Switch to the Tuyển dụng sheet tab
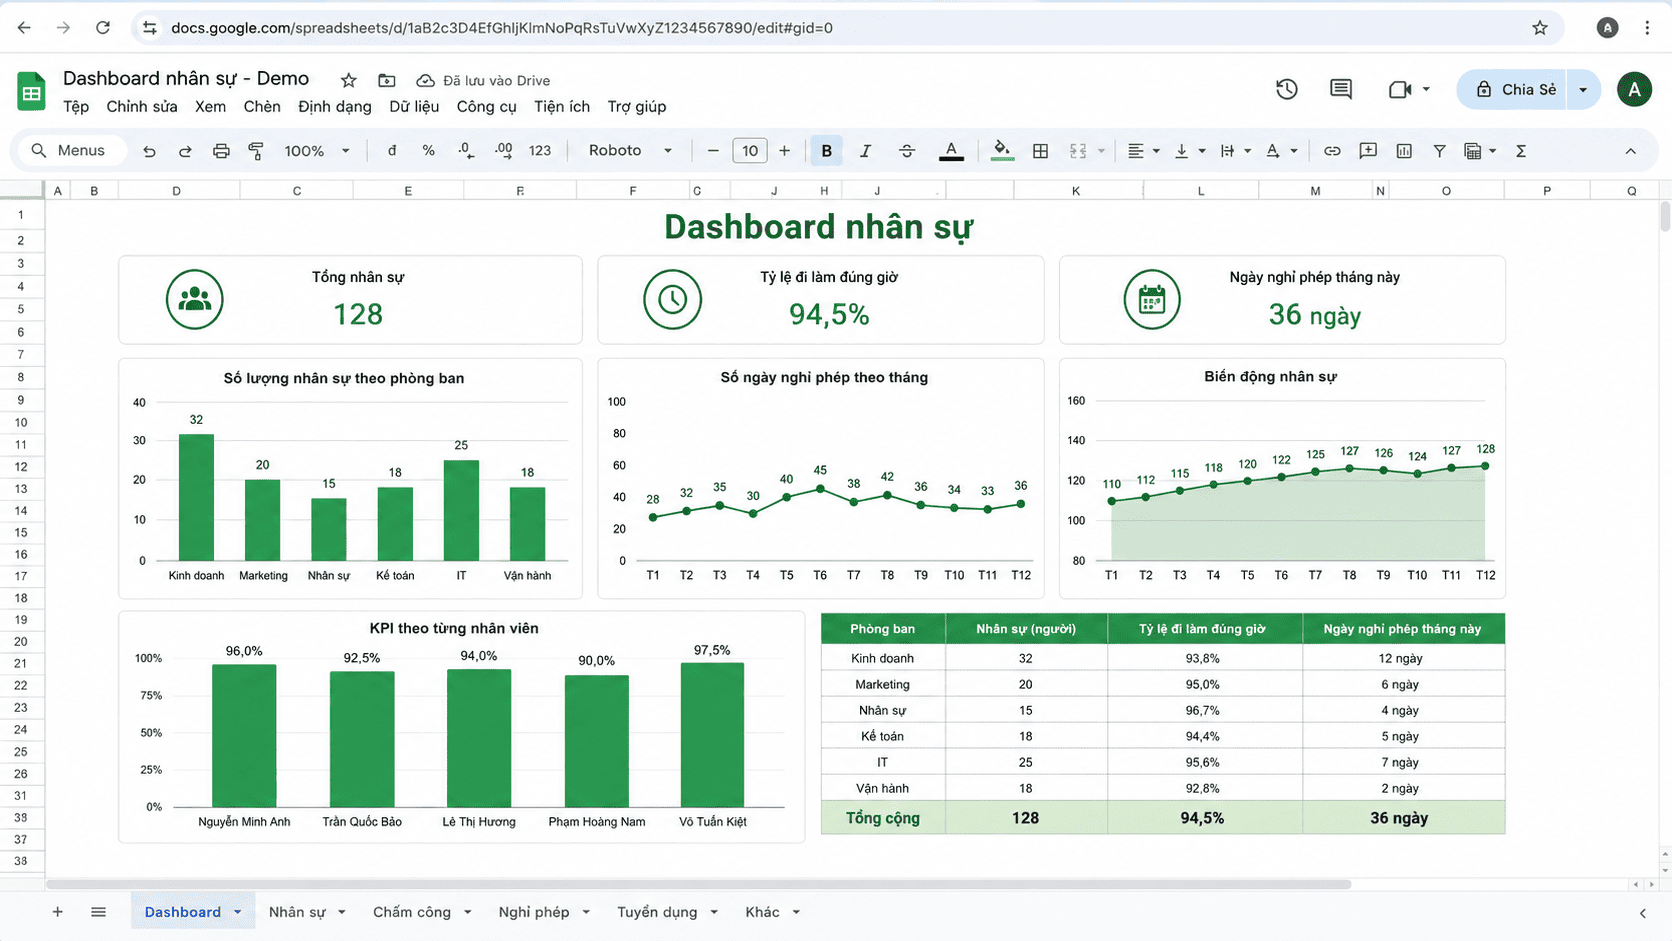This screenshot has width=1672, height=941. [657, 912]
